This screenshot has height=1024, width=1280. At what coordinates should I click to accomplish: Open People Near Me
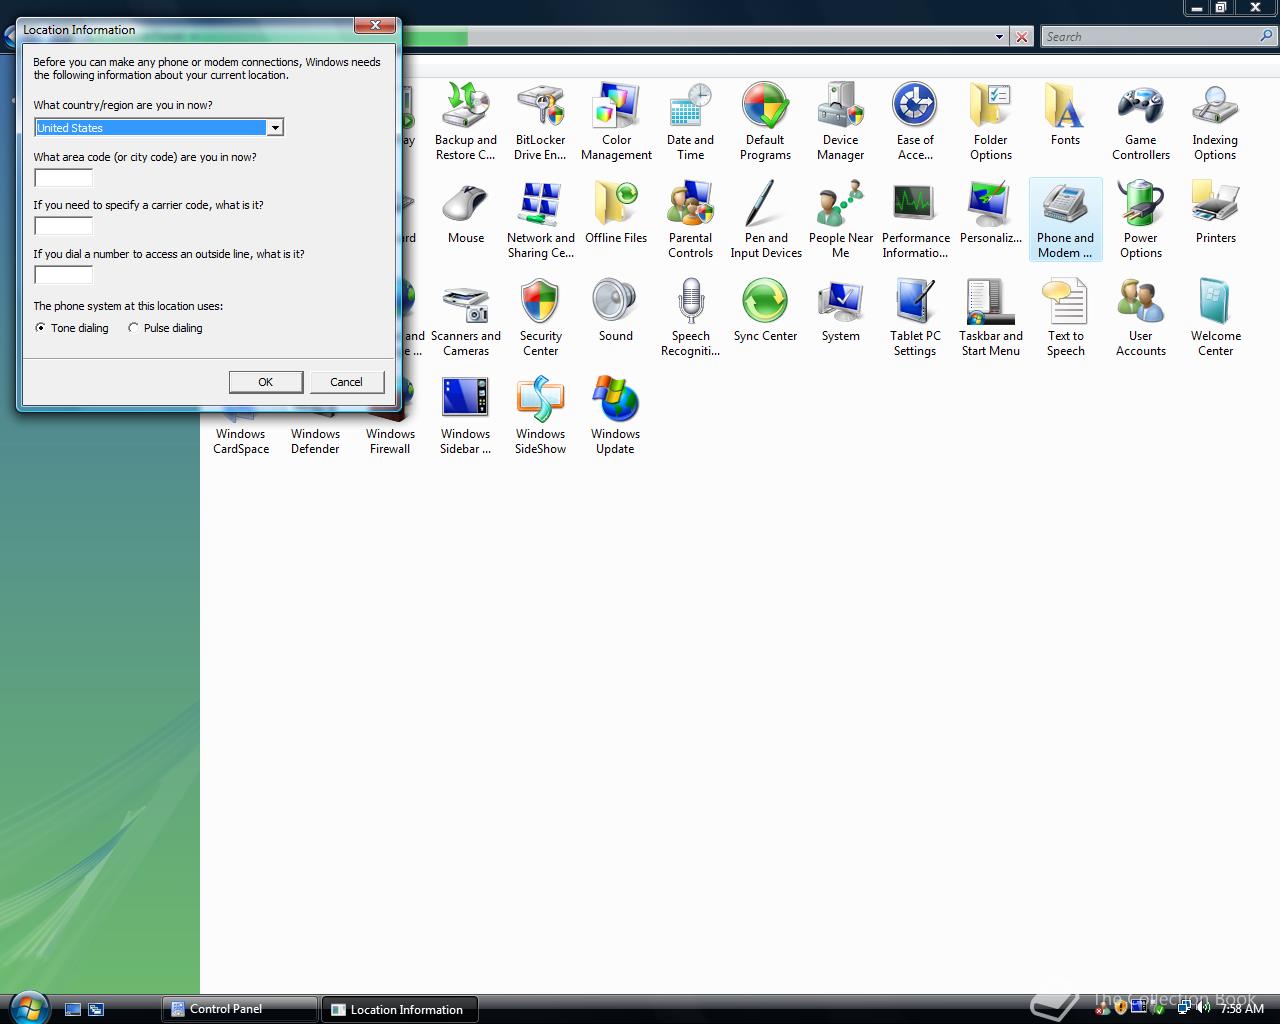(x=840, y=220)
